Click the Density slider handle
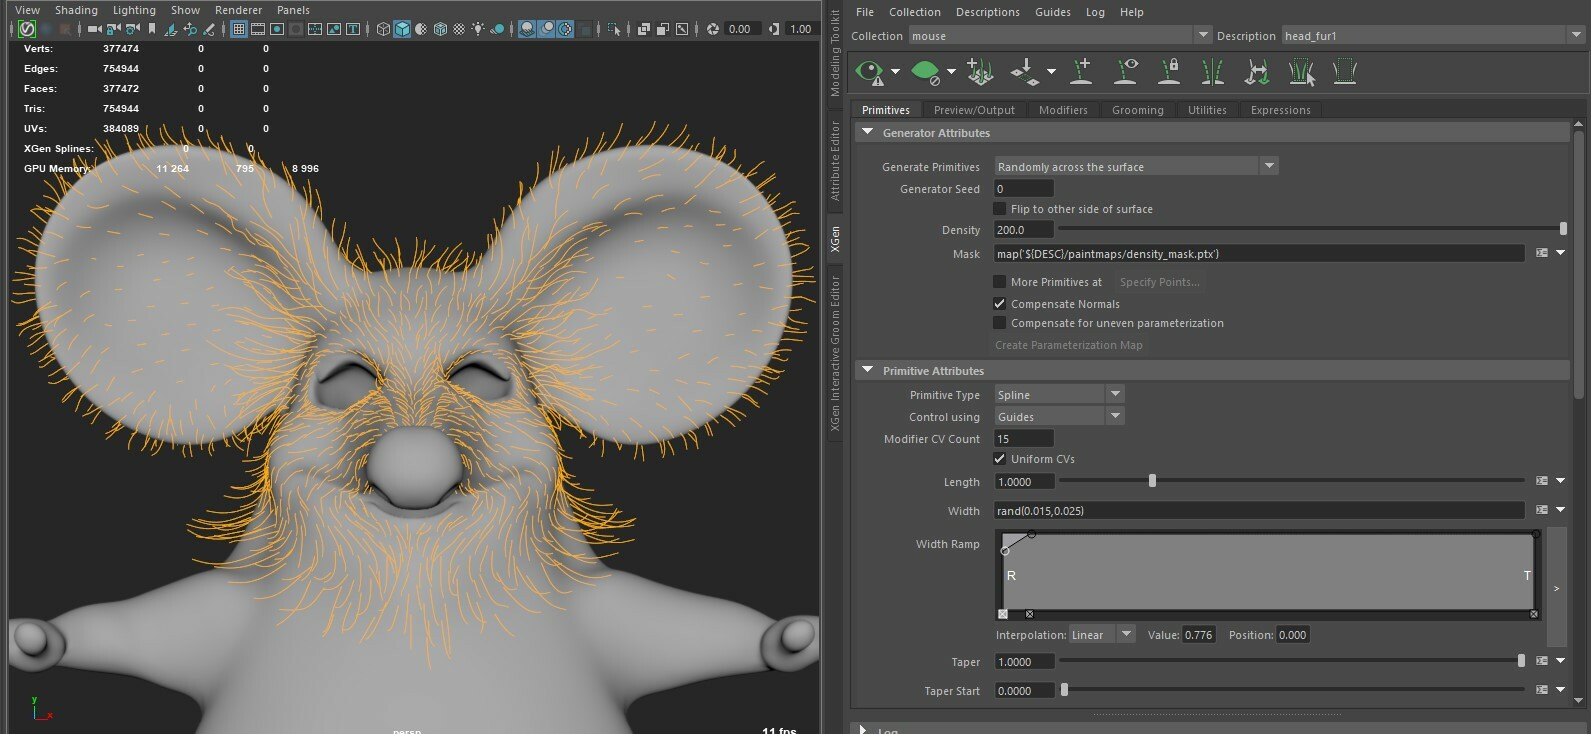Screen dimensions: 1591x734 point(1563,229)
